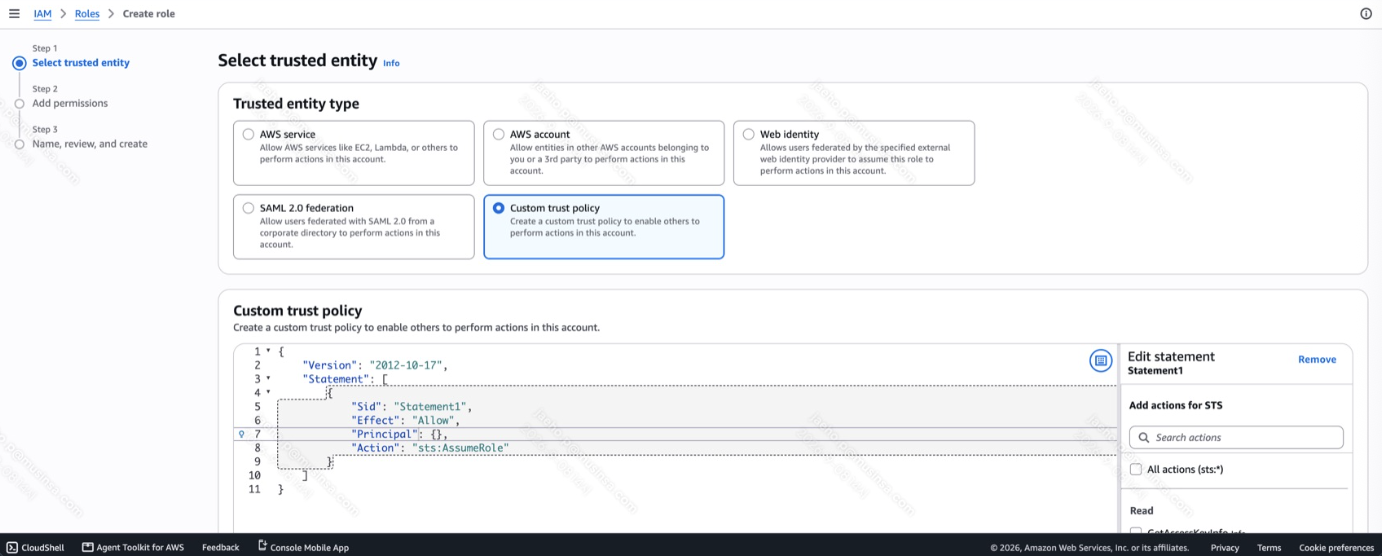Click the Console Mobile App icon
Image resolution: width=1382 pixels, height=556 pixels.
[x=263, y=546]
